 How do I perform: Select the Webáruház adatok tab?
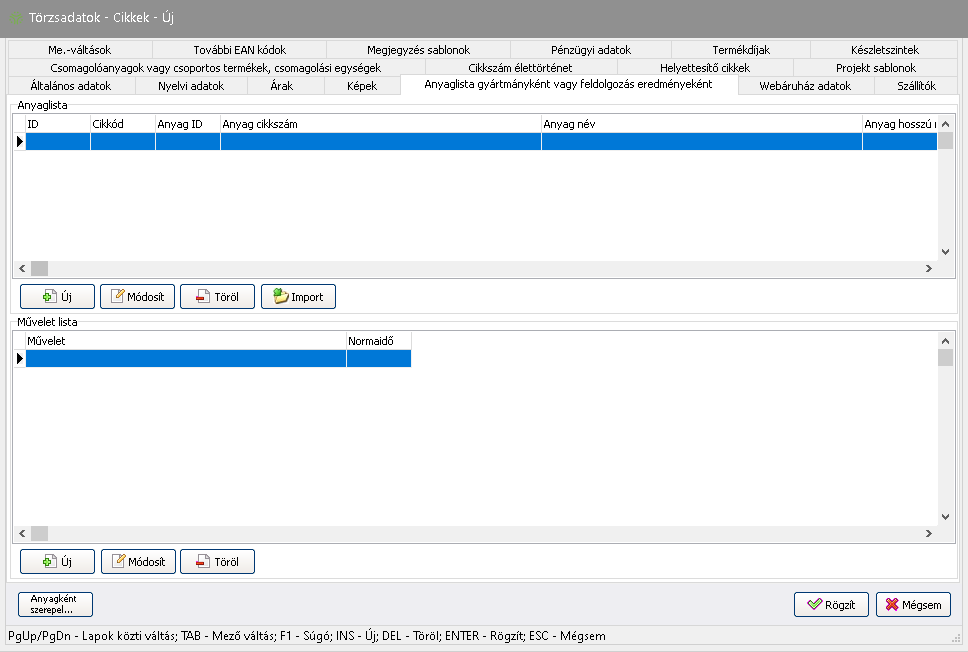(805, 86)
